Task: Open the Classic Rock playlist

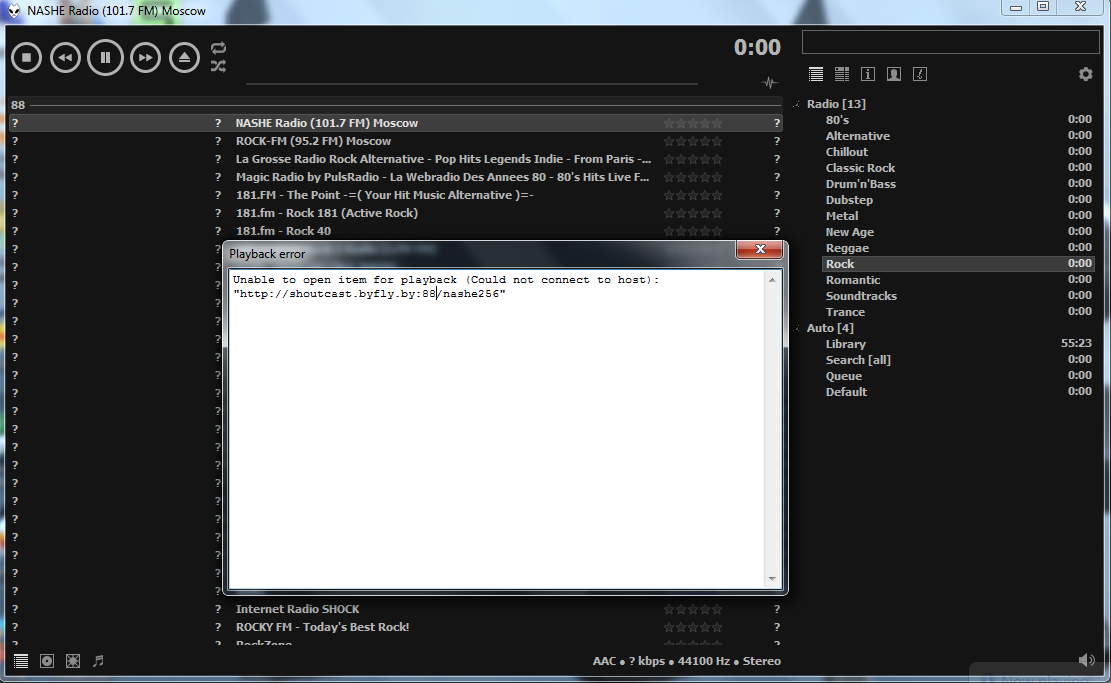Action: point(958,168)
